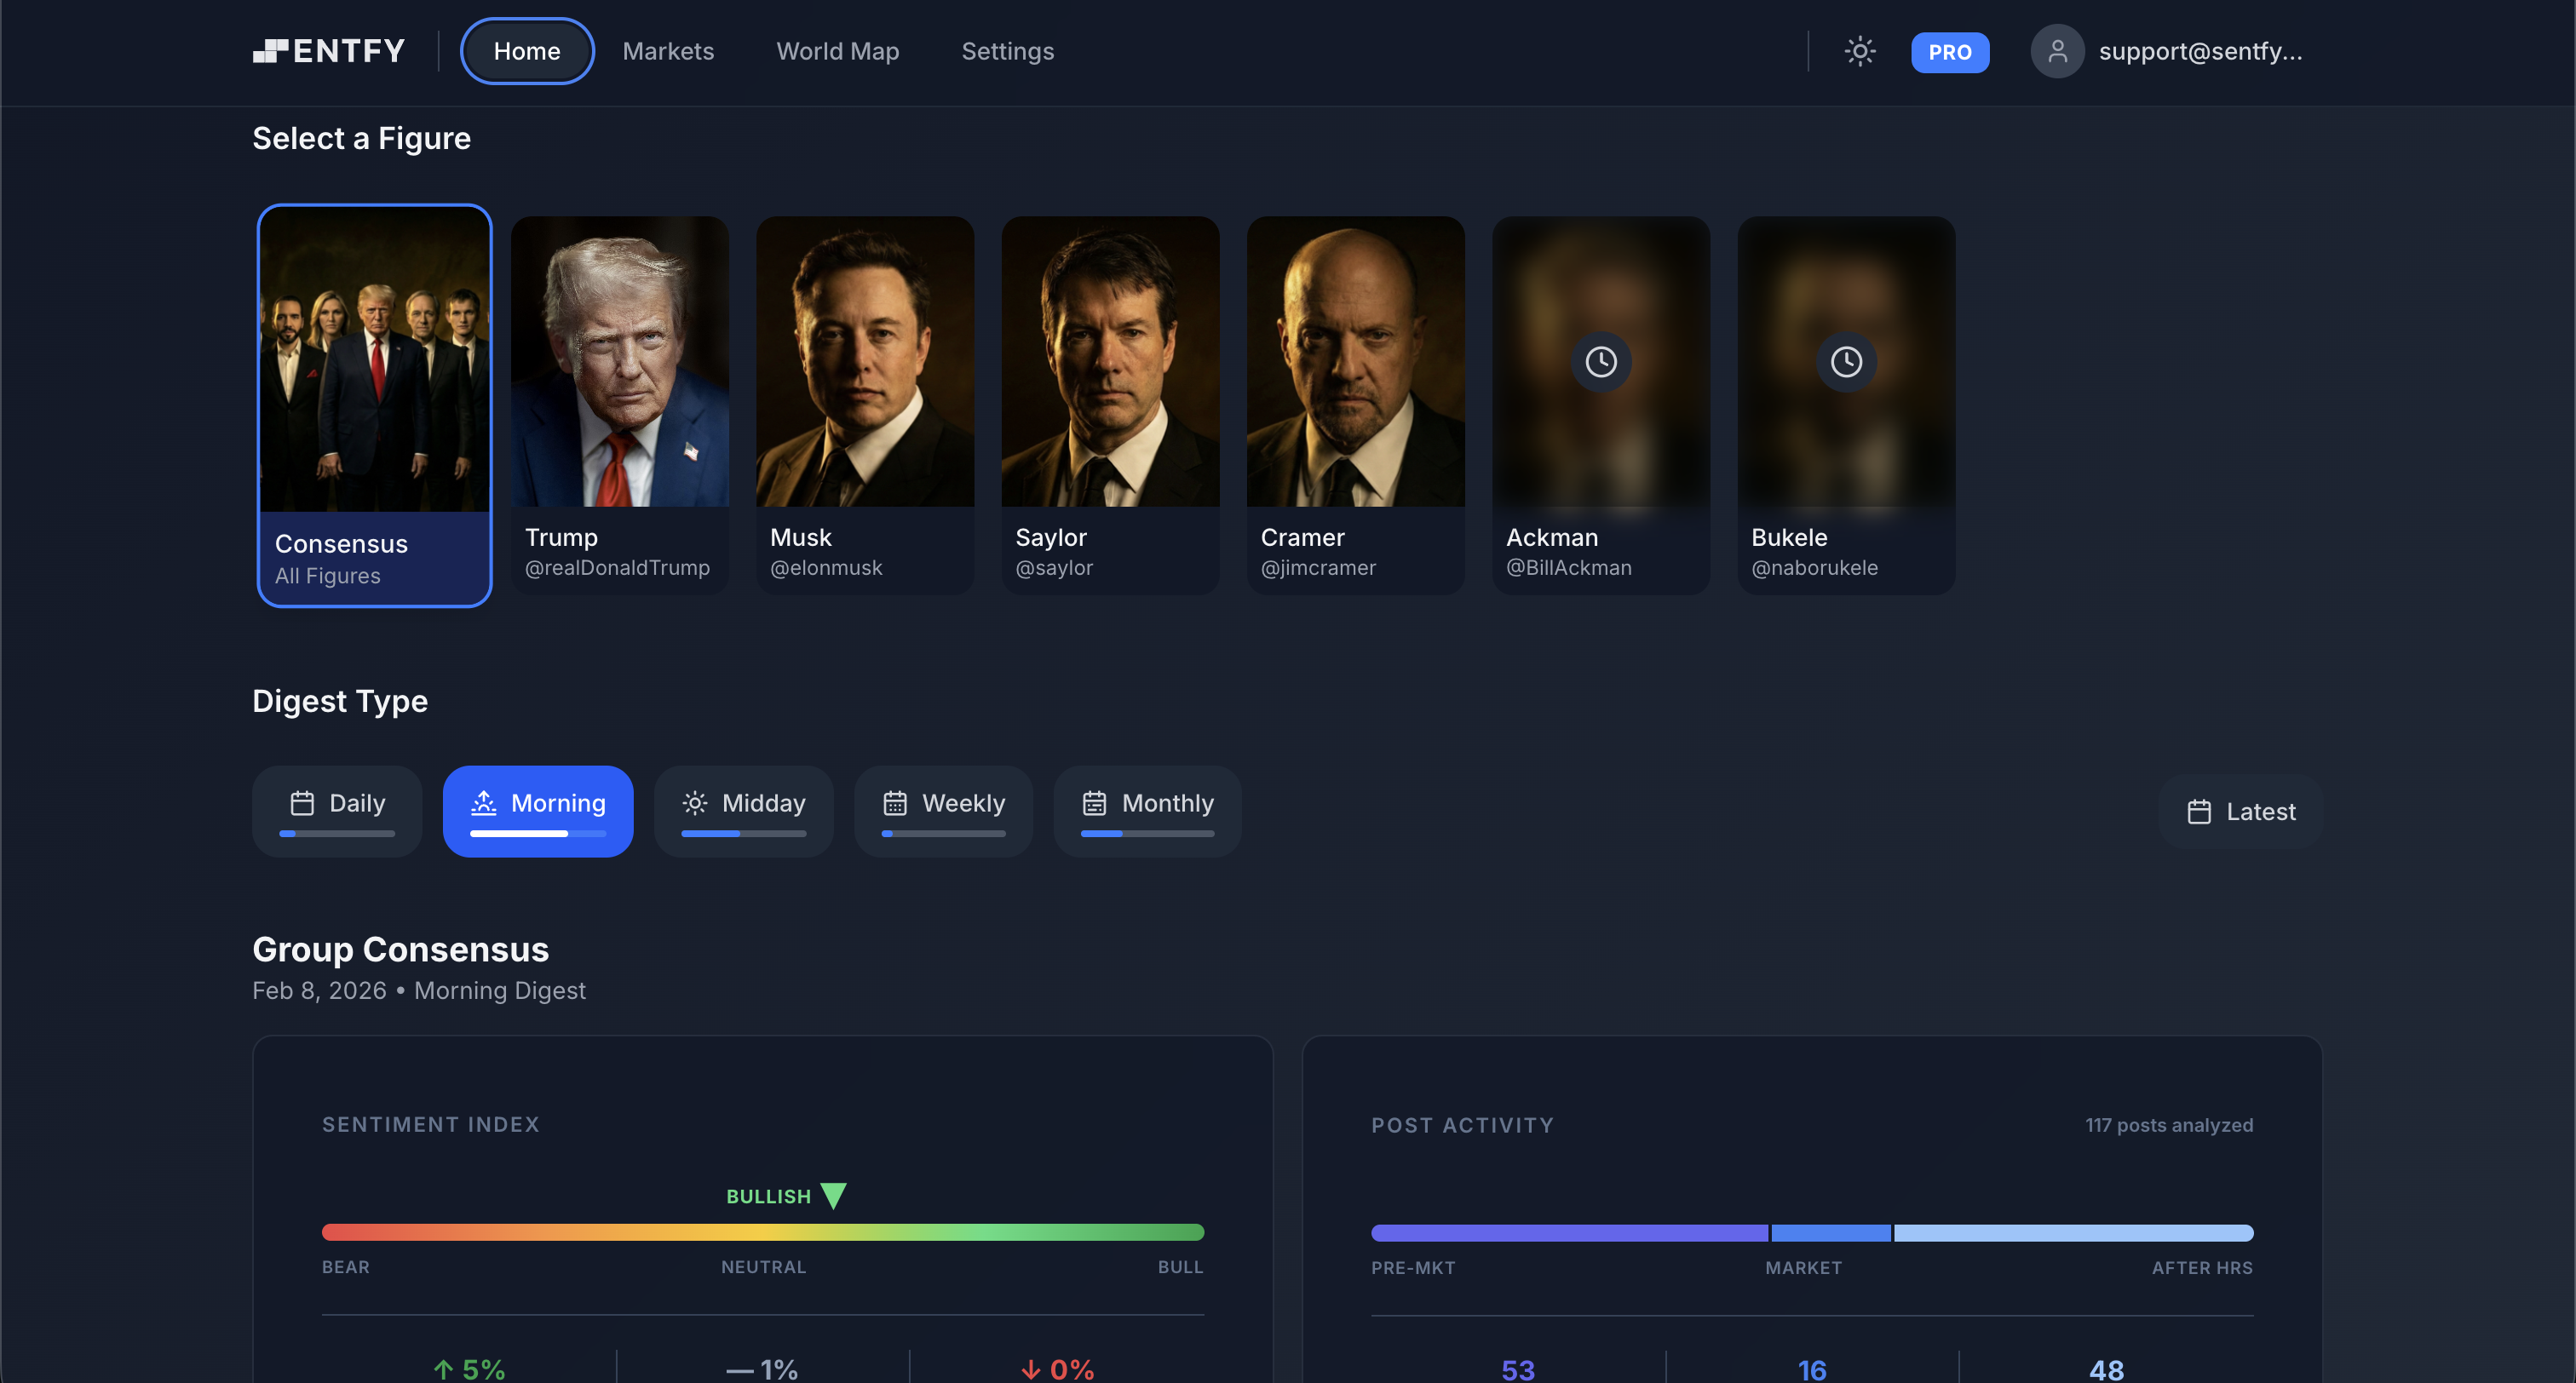Open the World Map section
2576x1383 pixels.
(x=837, y=51)
